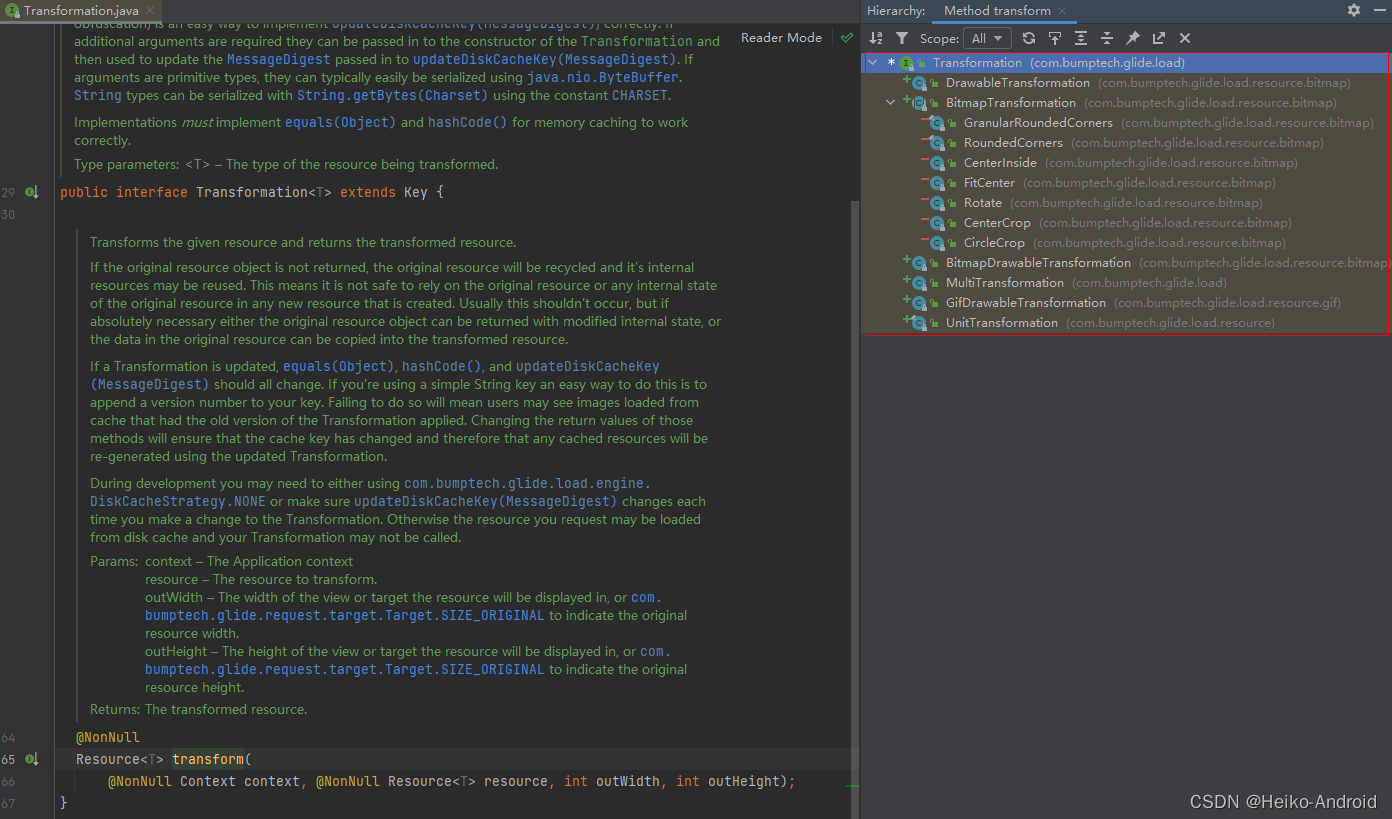
Task: Click implemented gutter icon at line 29
Action: (31, 192)
